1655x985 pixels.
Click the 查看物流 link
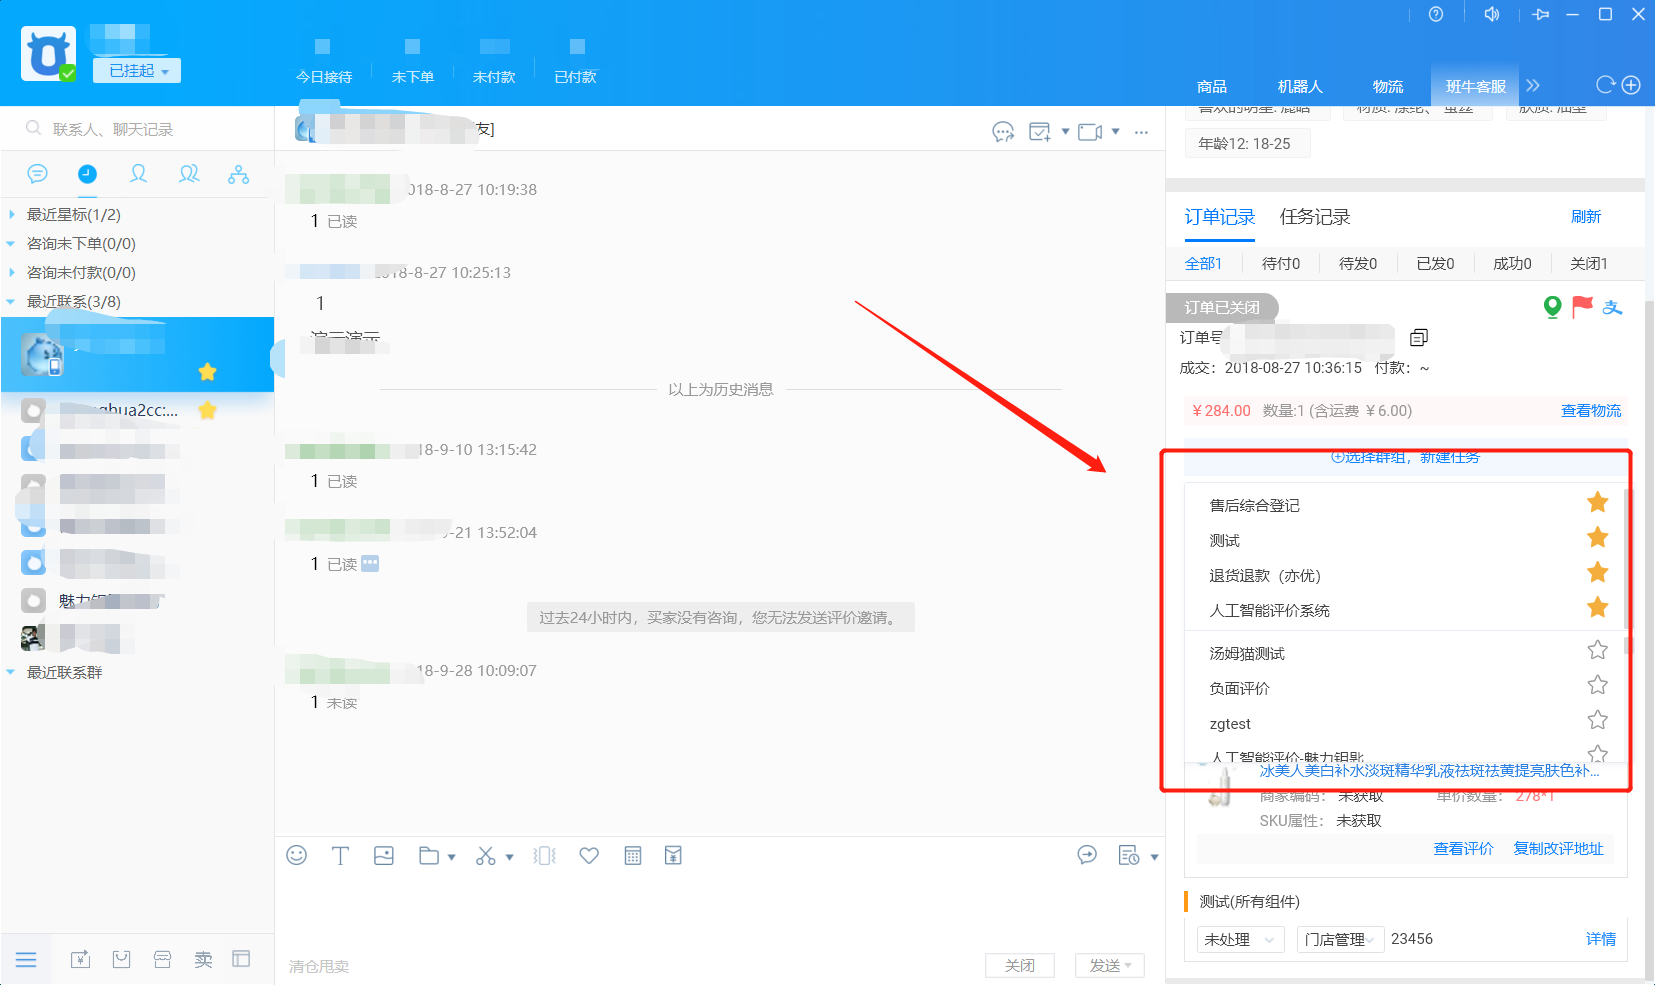pos(1590,411)
